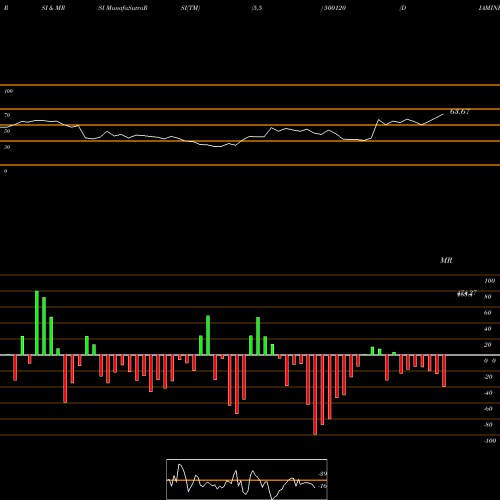Click the 'SI(TM)' header label
The height and width of the screenshot is (500, 500).
(x=190, y=8)
